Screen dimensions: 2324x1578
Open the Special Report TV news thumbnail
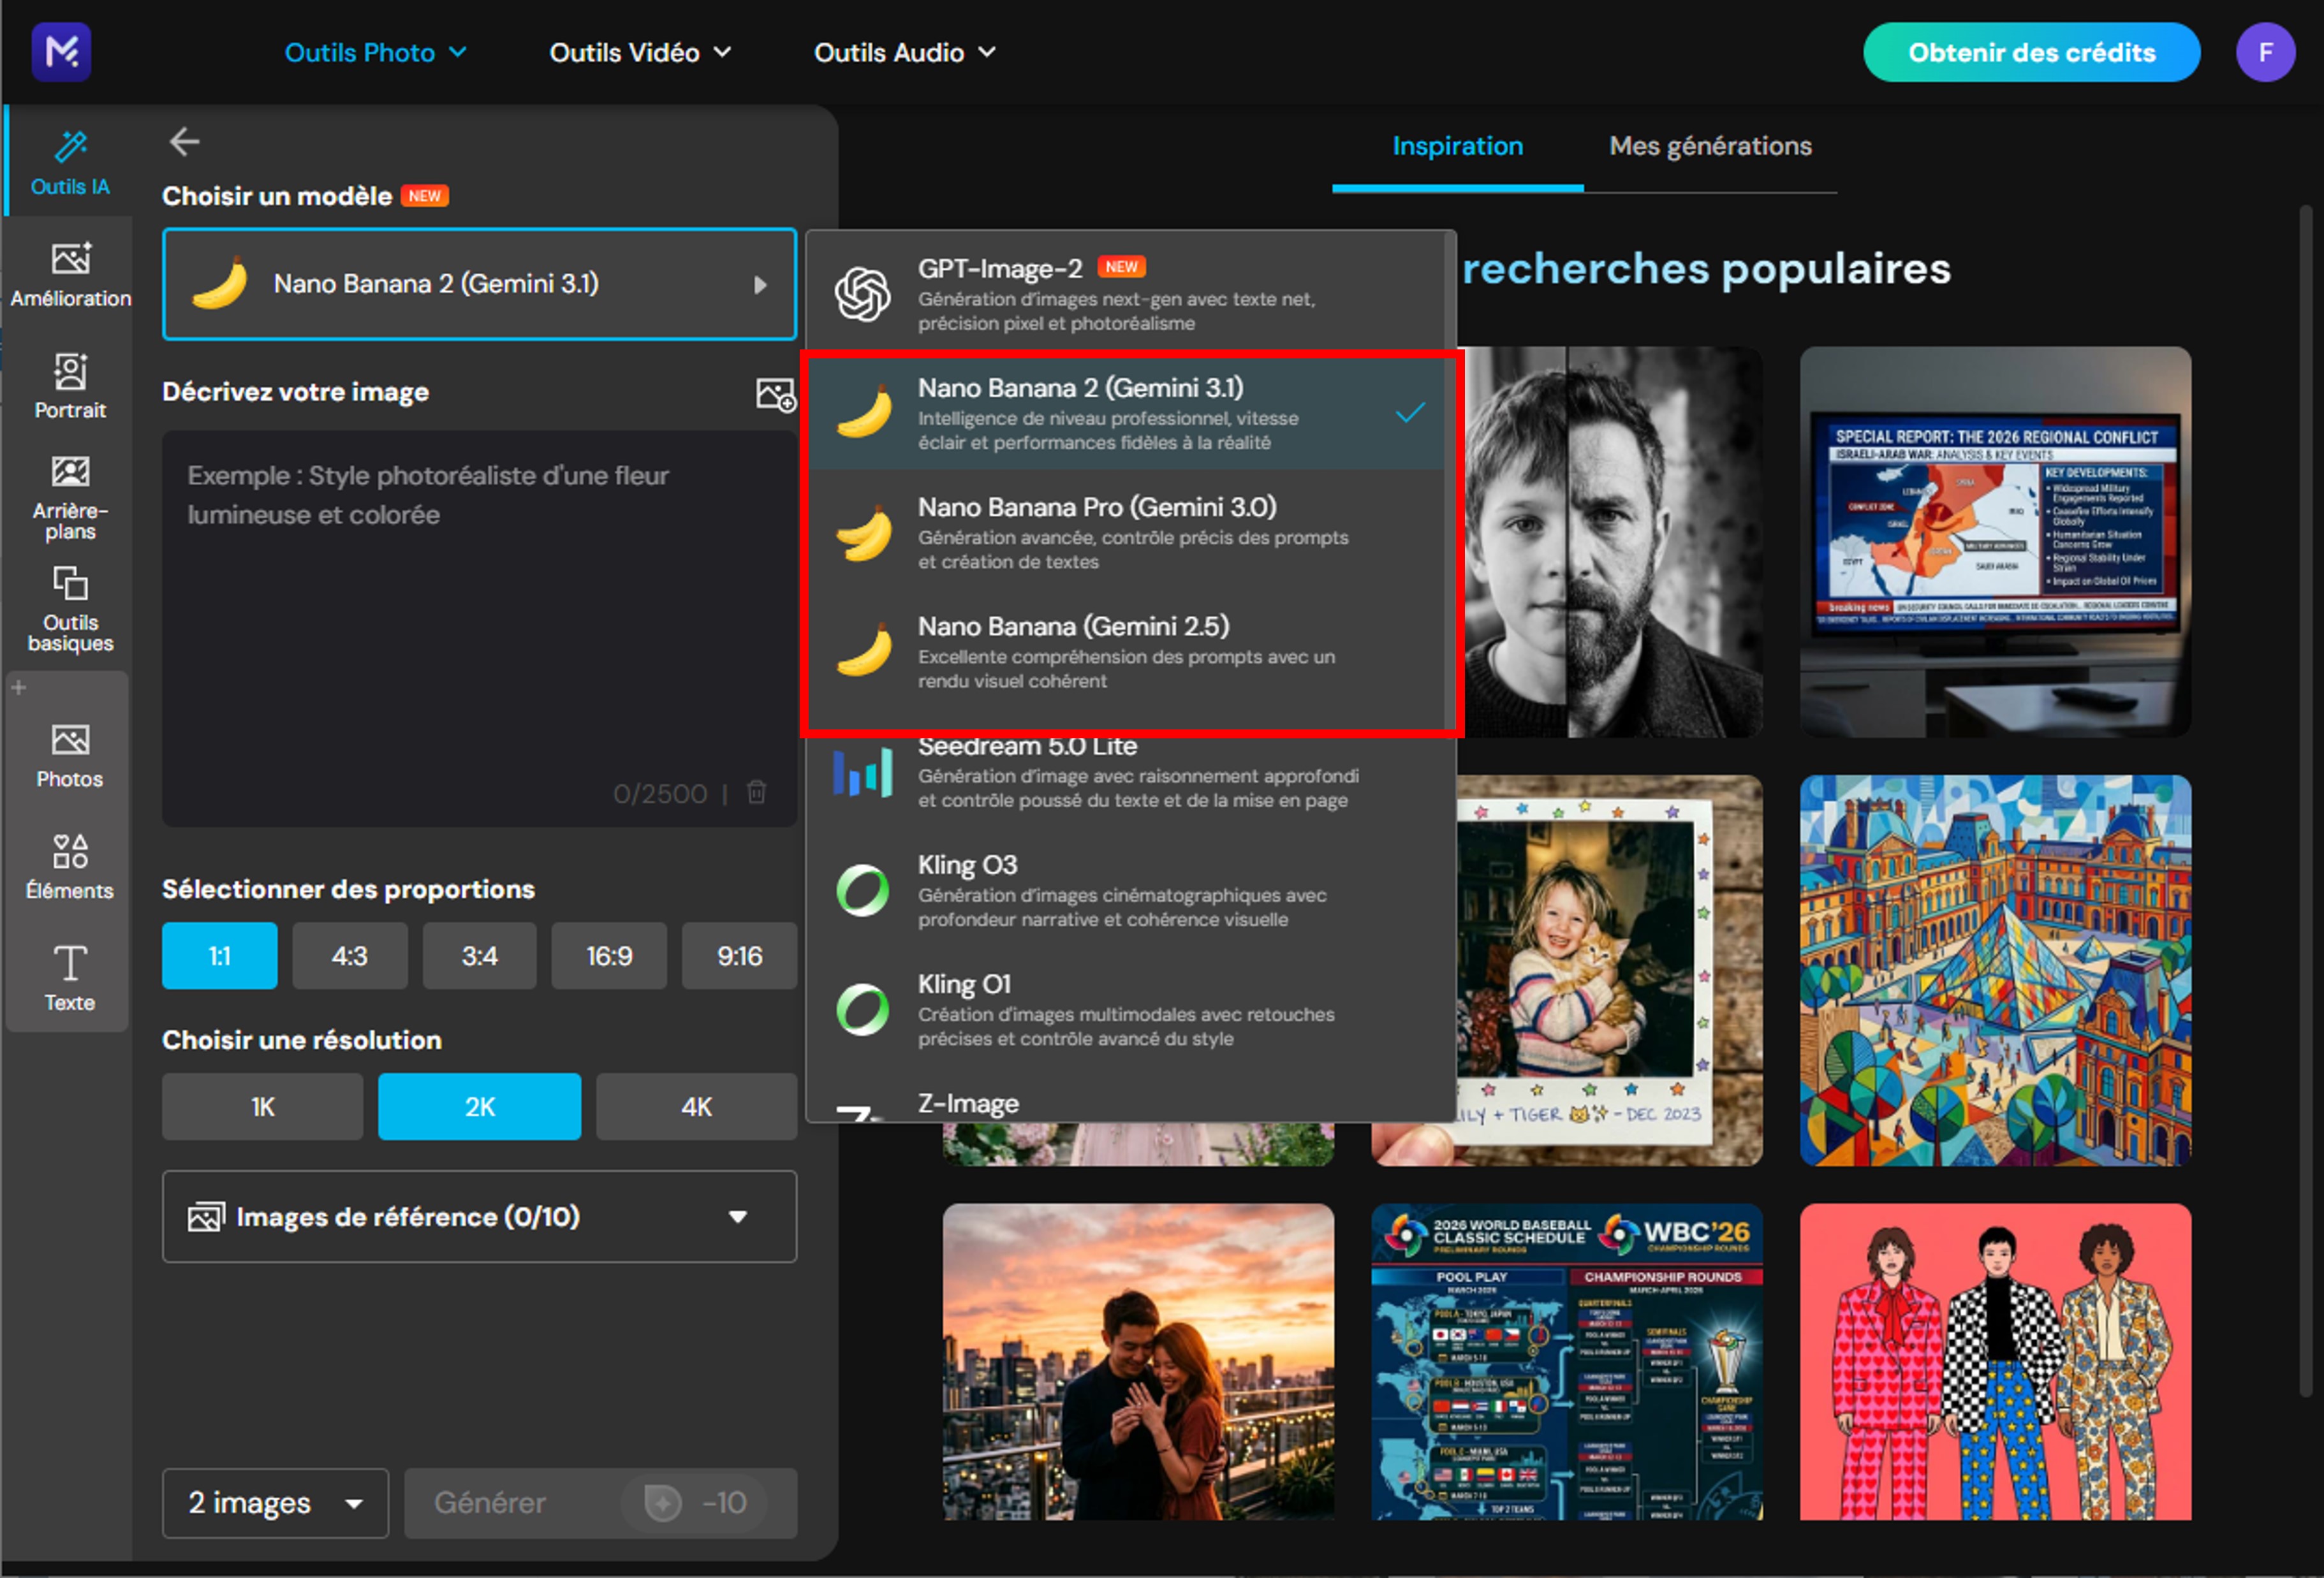[1995, 542]
